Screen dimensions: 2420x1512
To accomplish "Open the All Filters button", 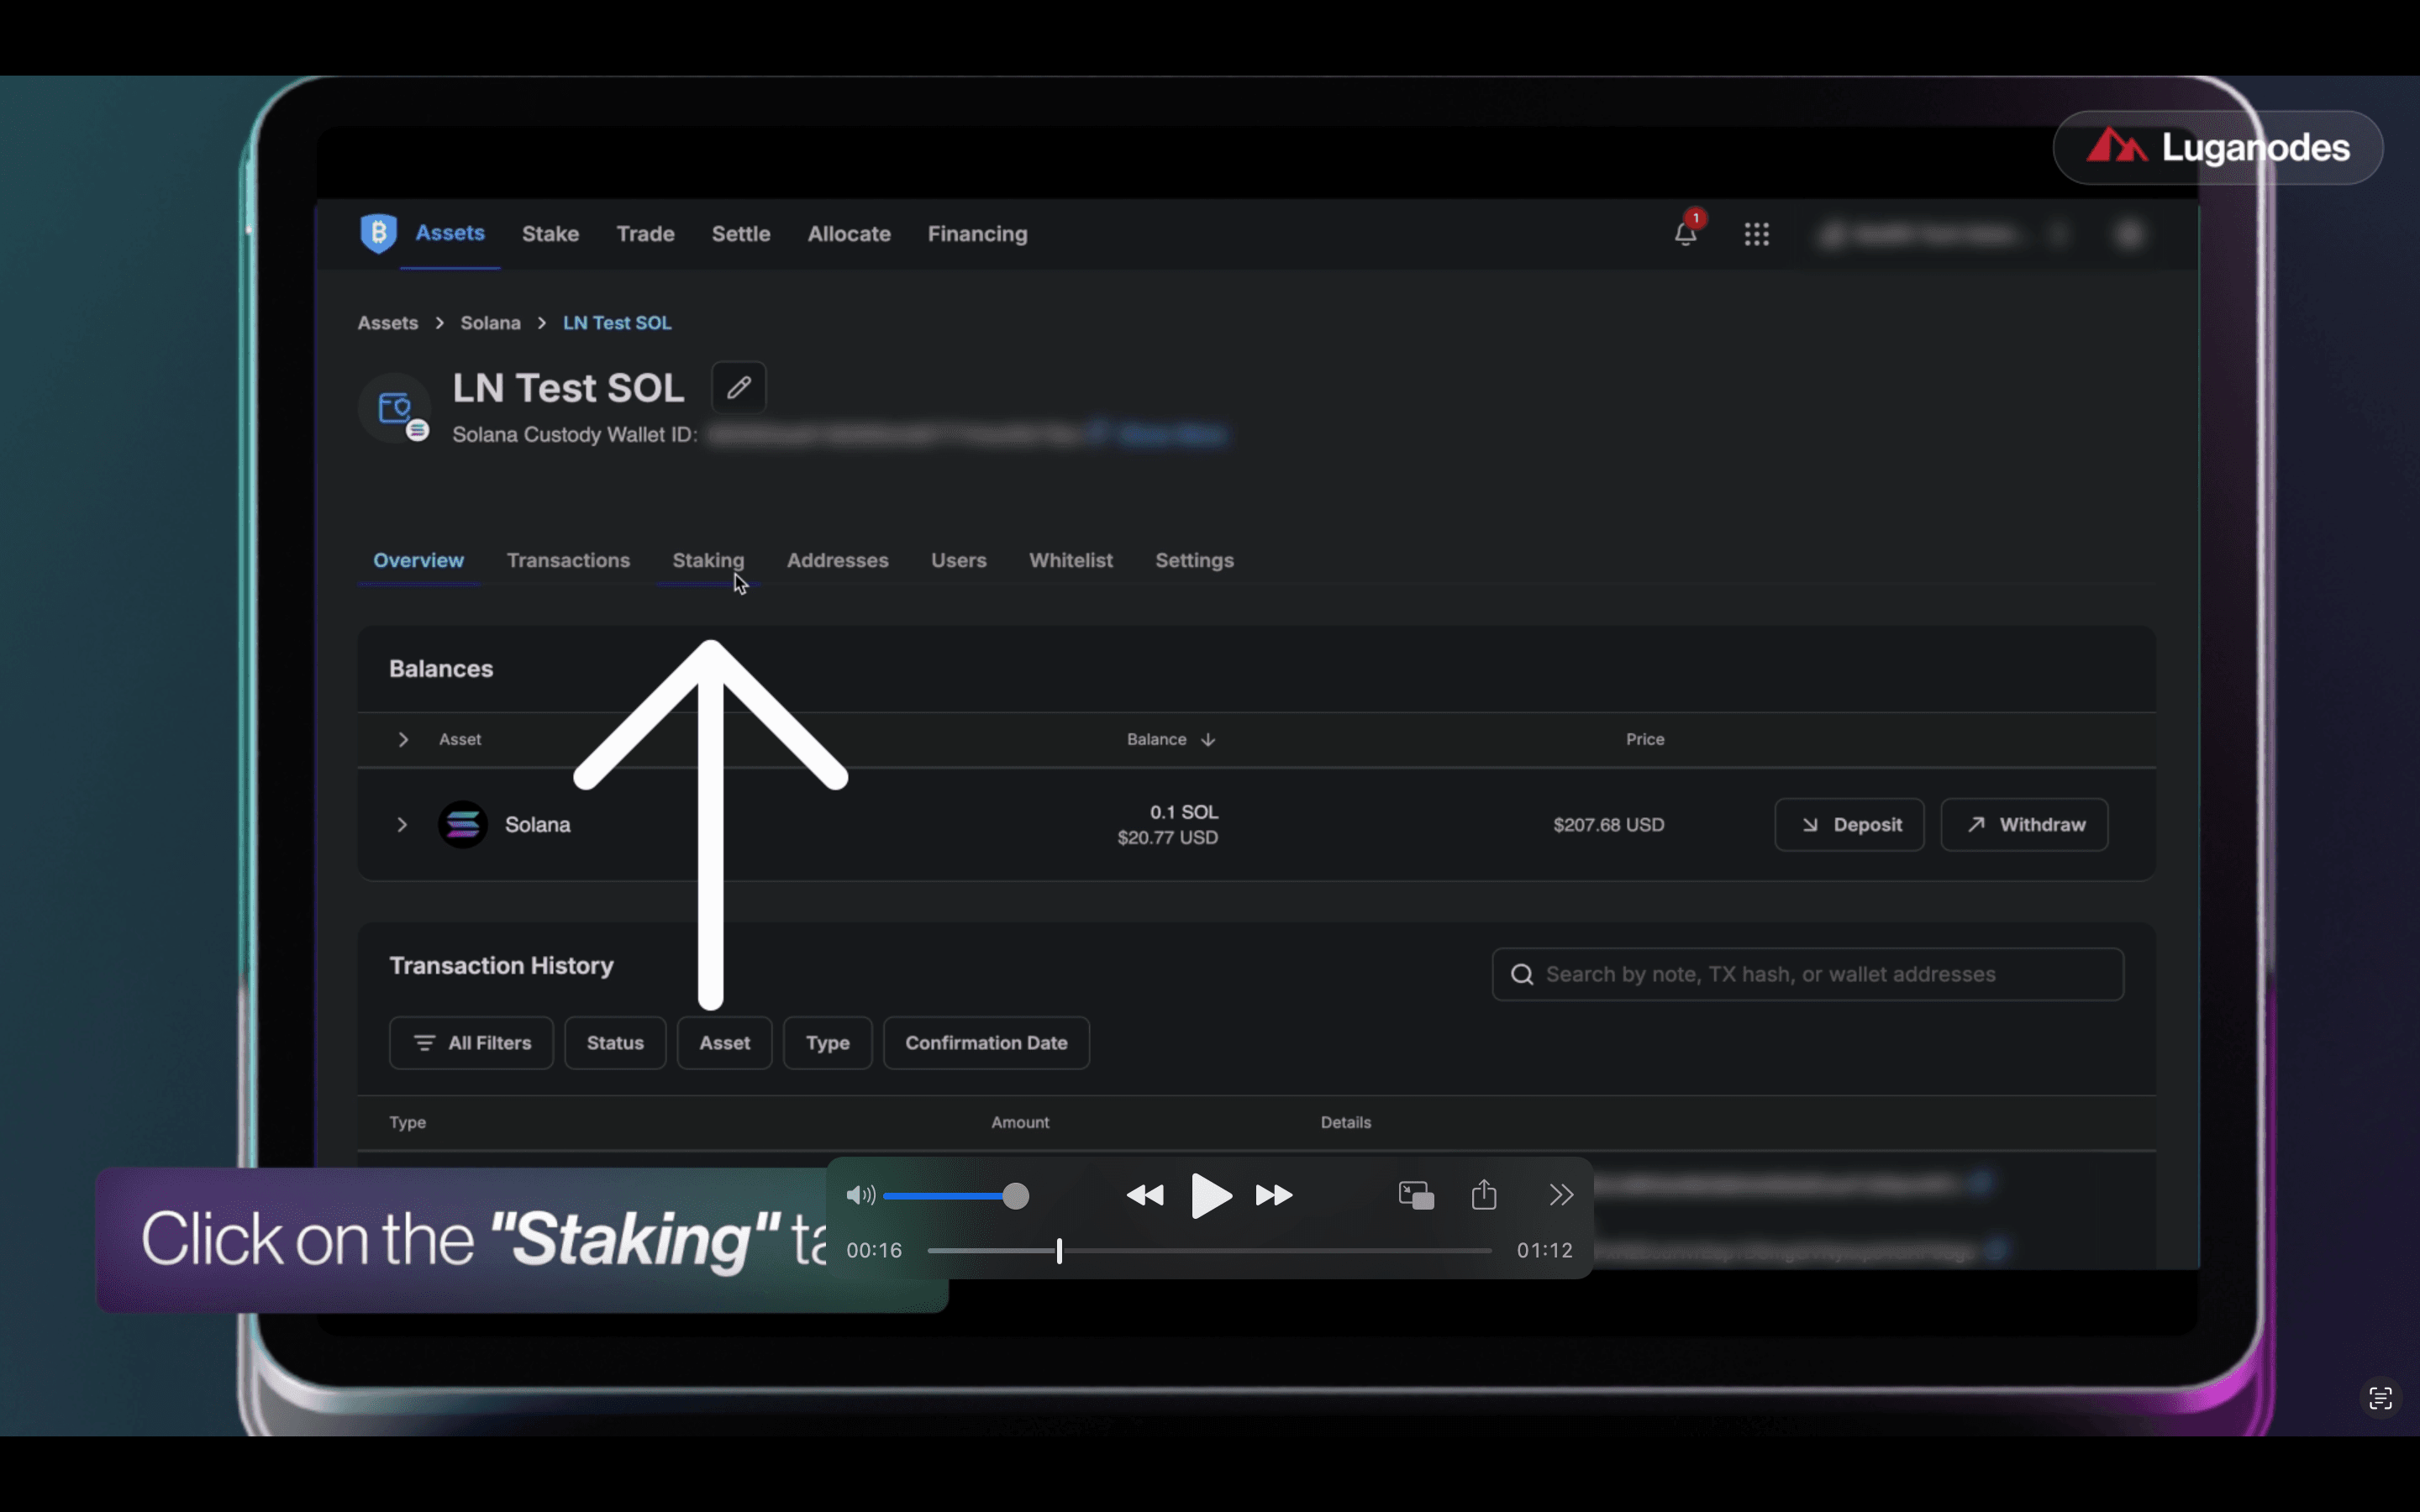I will [471, 1043].
